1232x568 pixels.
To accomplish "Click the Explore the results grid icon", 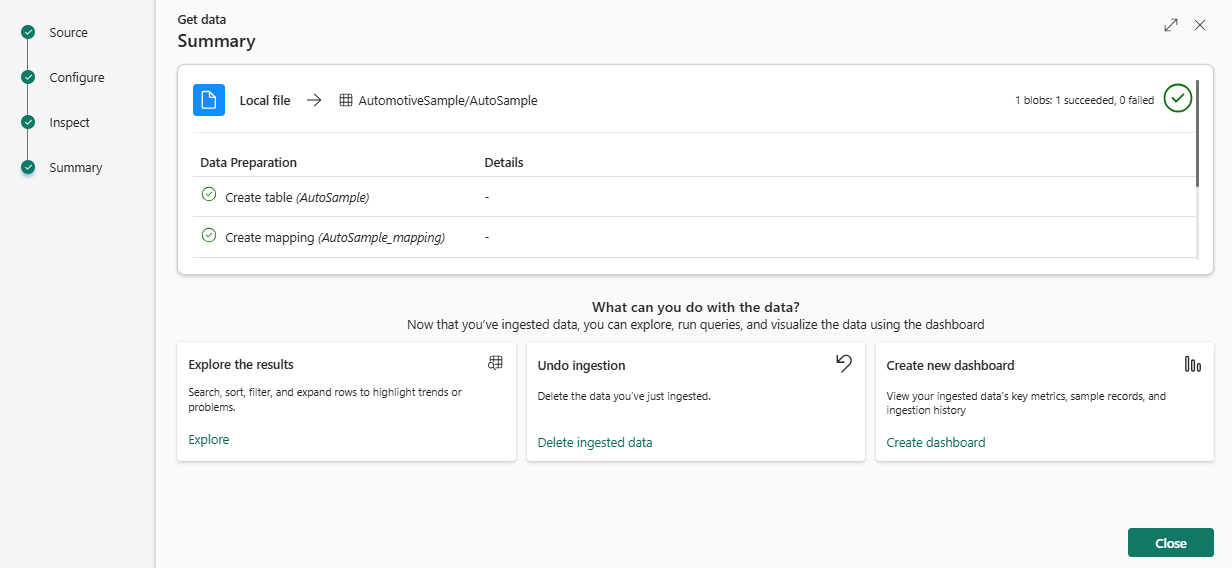I will [x=495, y=363].
